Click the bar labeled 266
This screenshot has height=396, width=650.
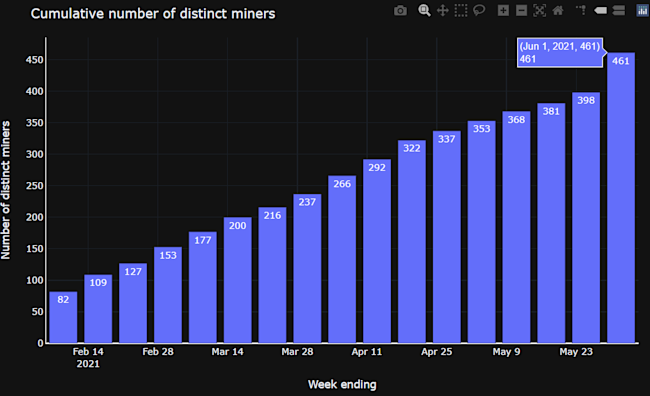click(x=342, y=259)
